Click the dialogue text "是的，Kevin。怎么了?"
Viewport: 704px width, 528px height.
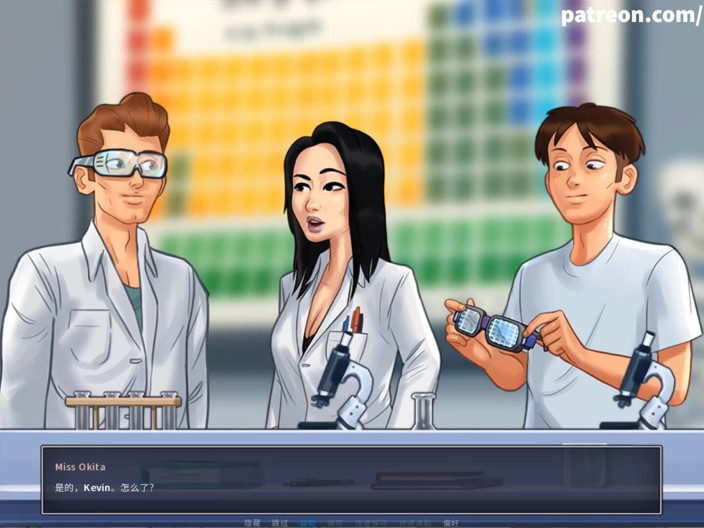(104, 488)
